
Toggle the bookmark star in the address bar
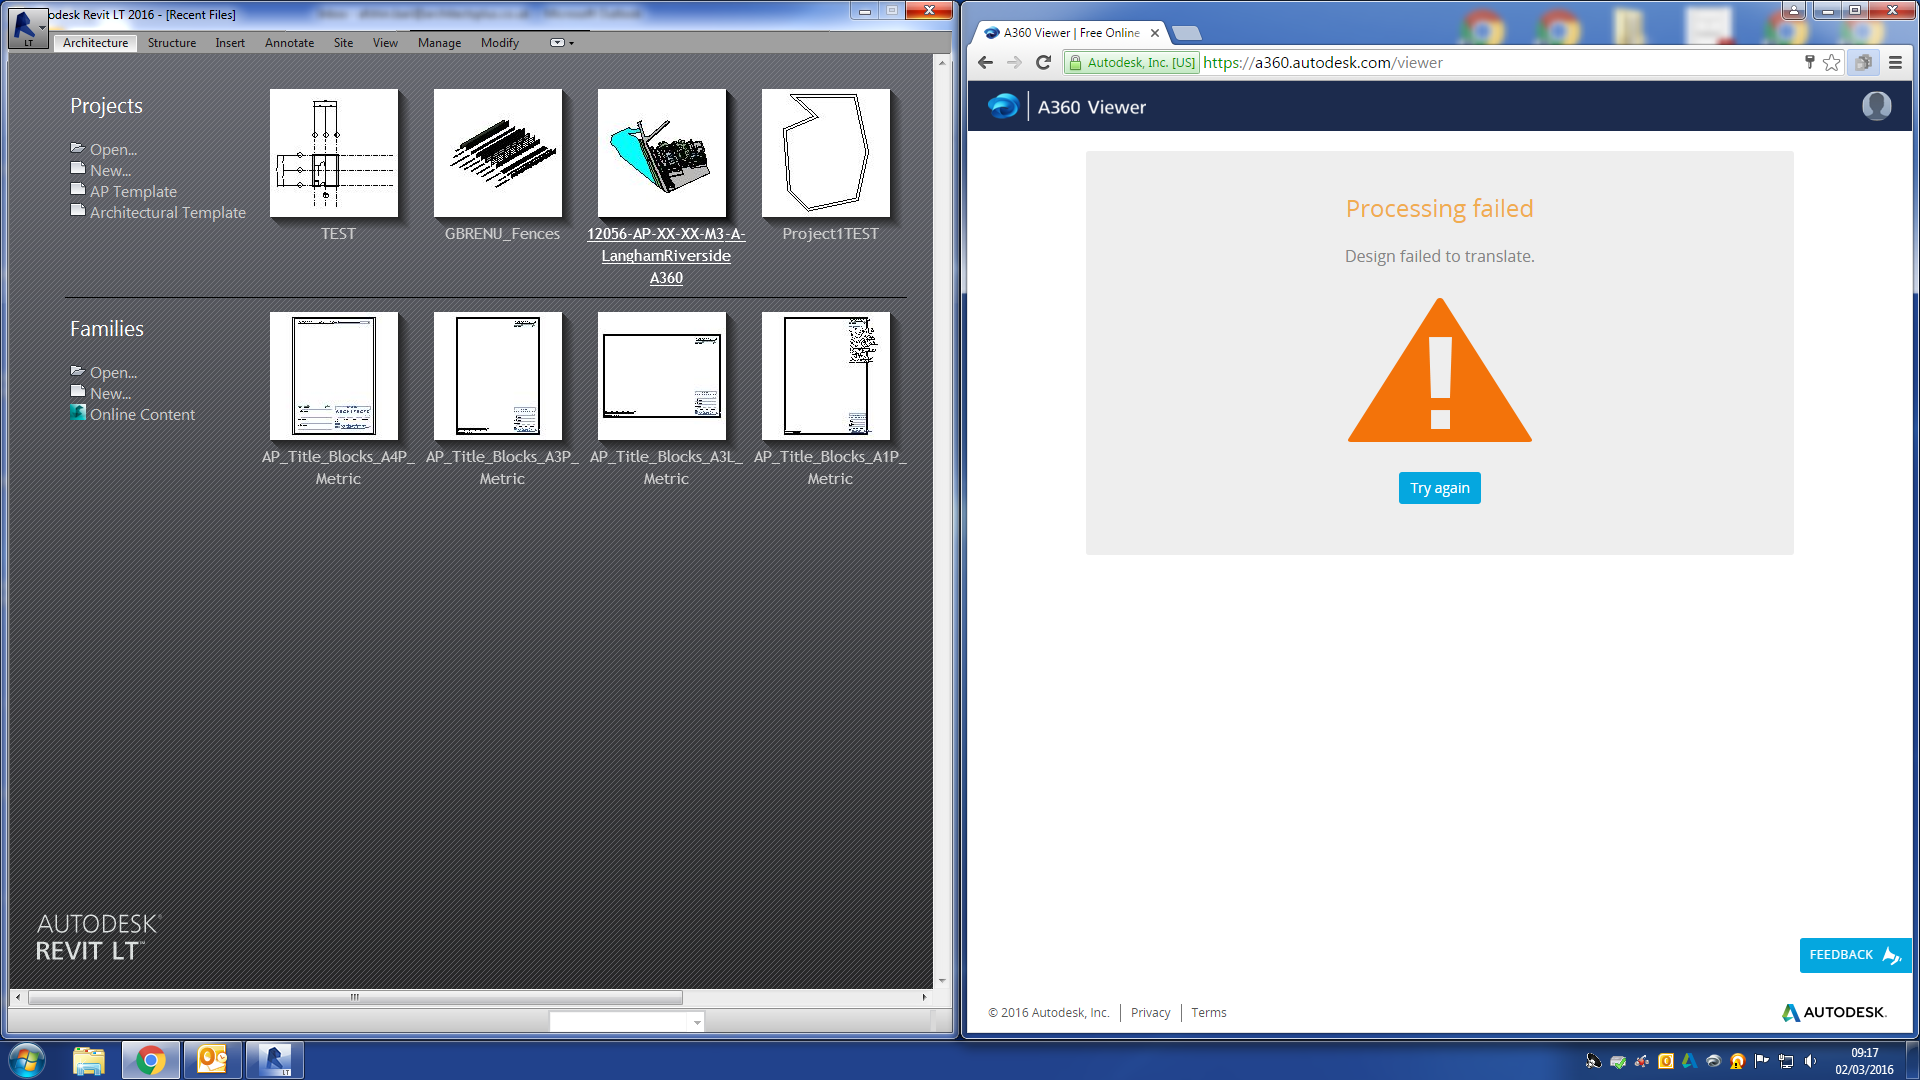click(1830, 62)
